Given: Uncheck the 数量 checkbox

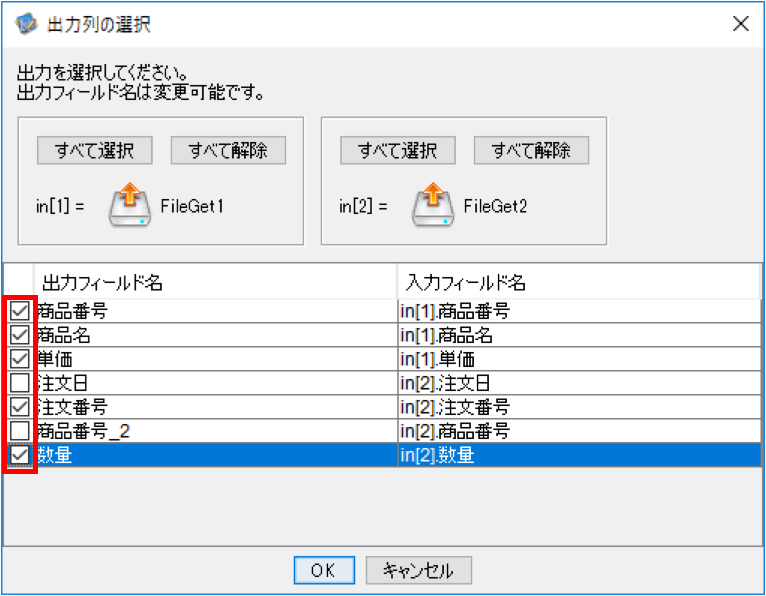Looking at the screenshot, I should point(20,455).
